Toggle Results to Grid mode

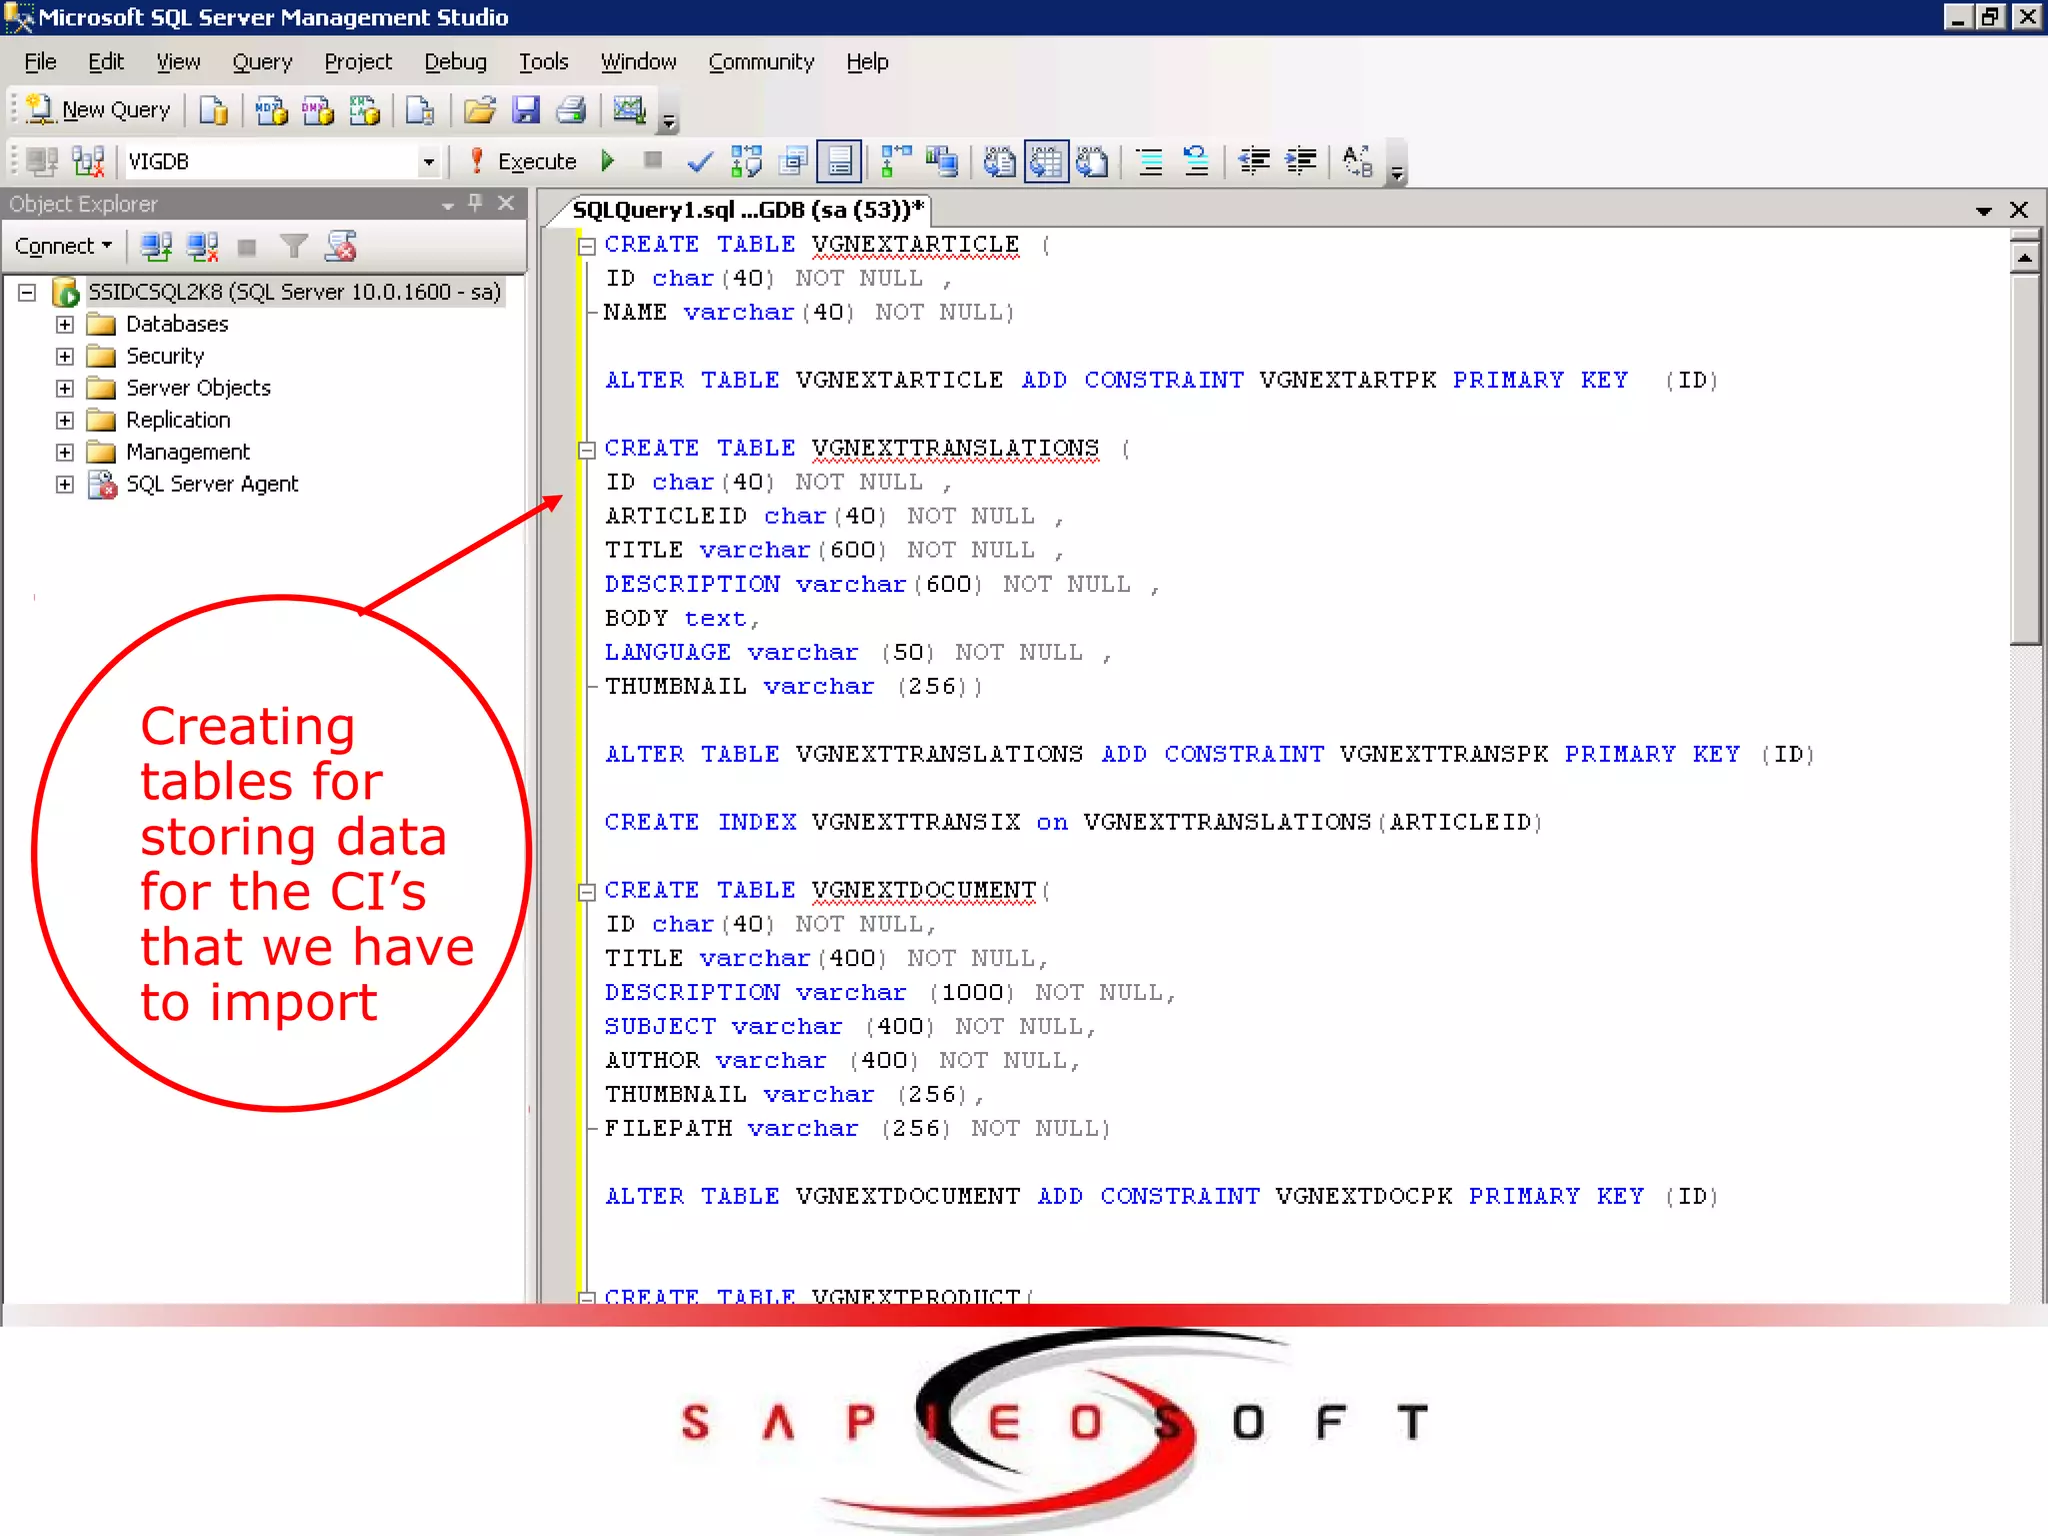tap(1045, 161)
